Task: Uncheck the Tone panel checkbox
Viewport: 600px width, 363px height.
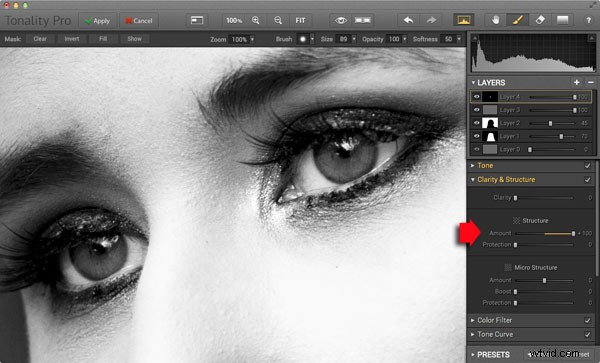Action: pos(587,166)
